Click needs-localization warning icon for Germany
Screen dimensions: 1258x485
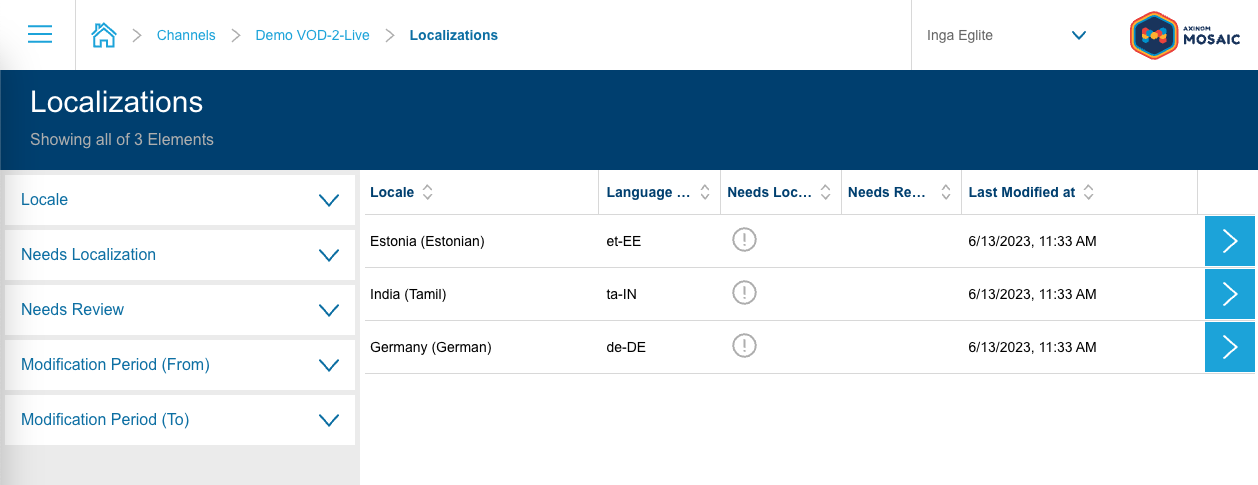click(x=744, y=346)
